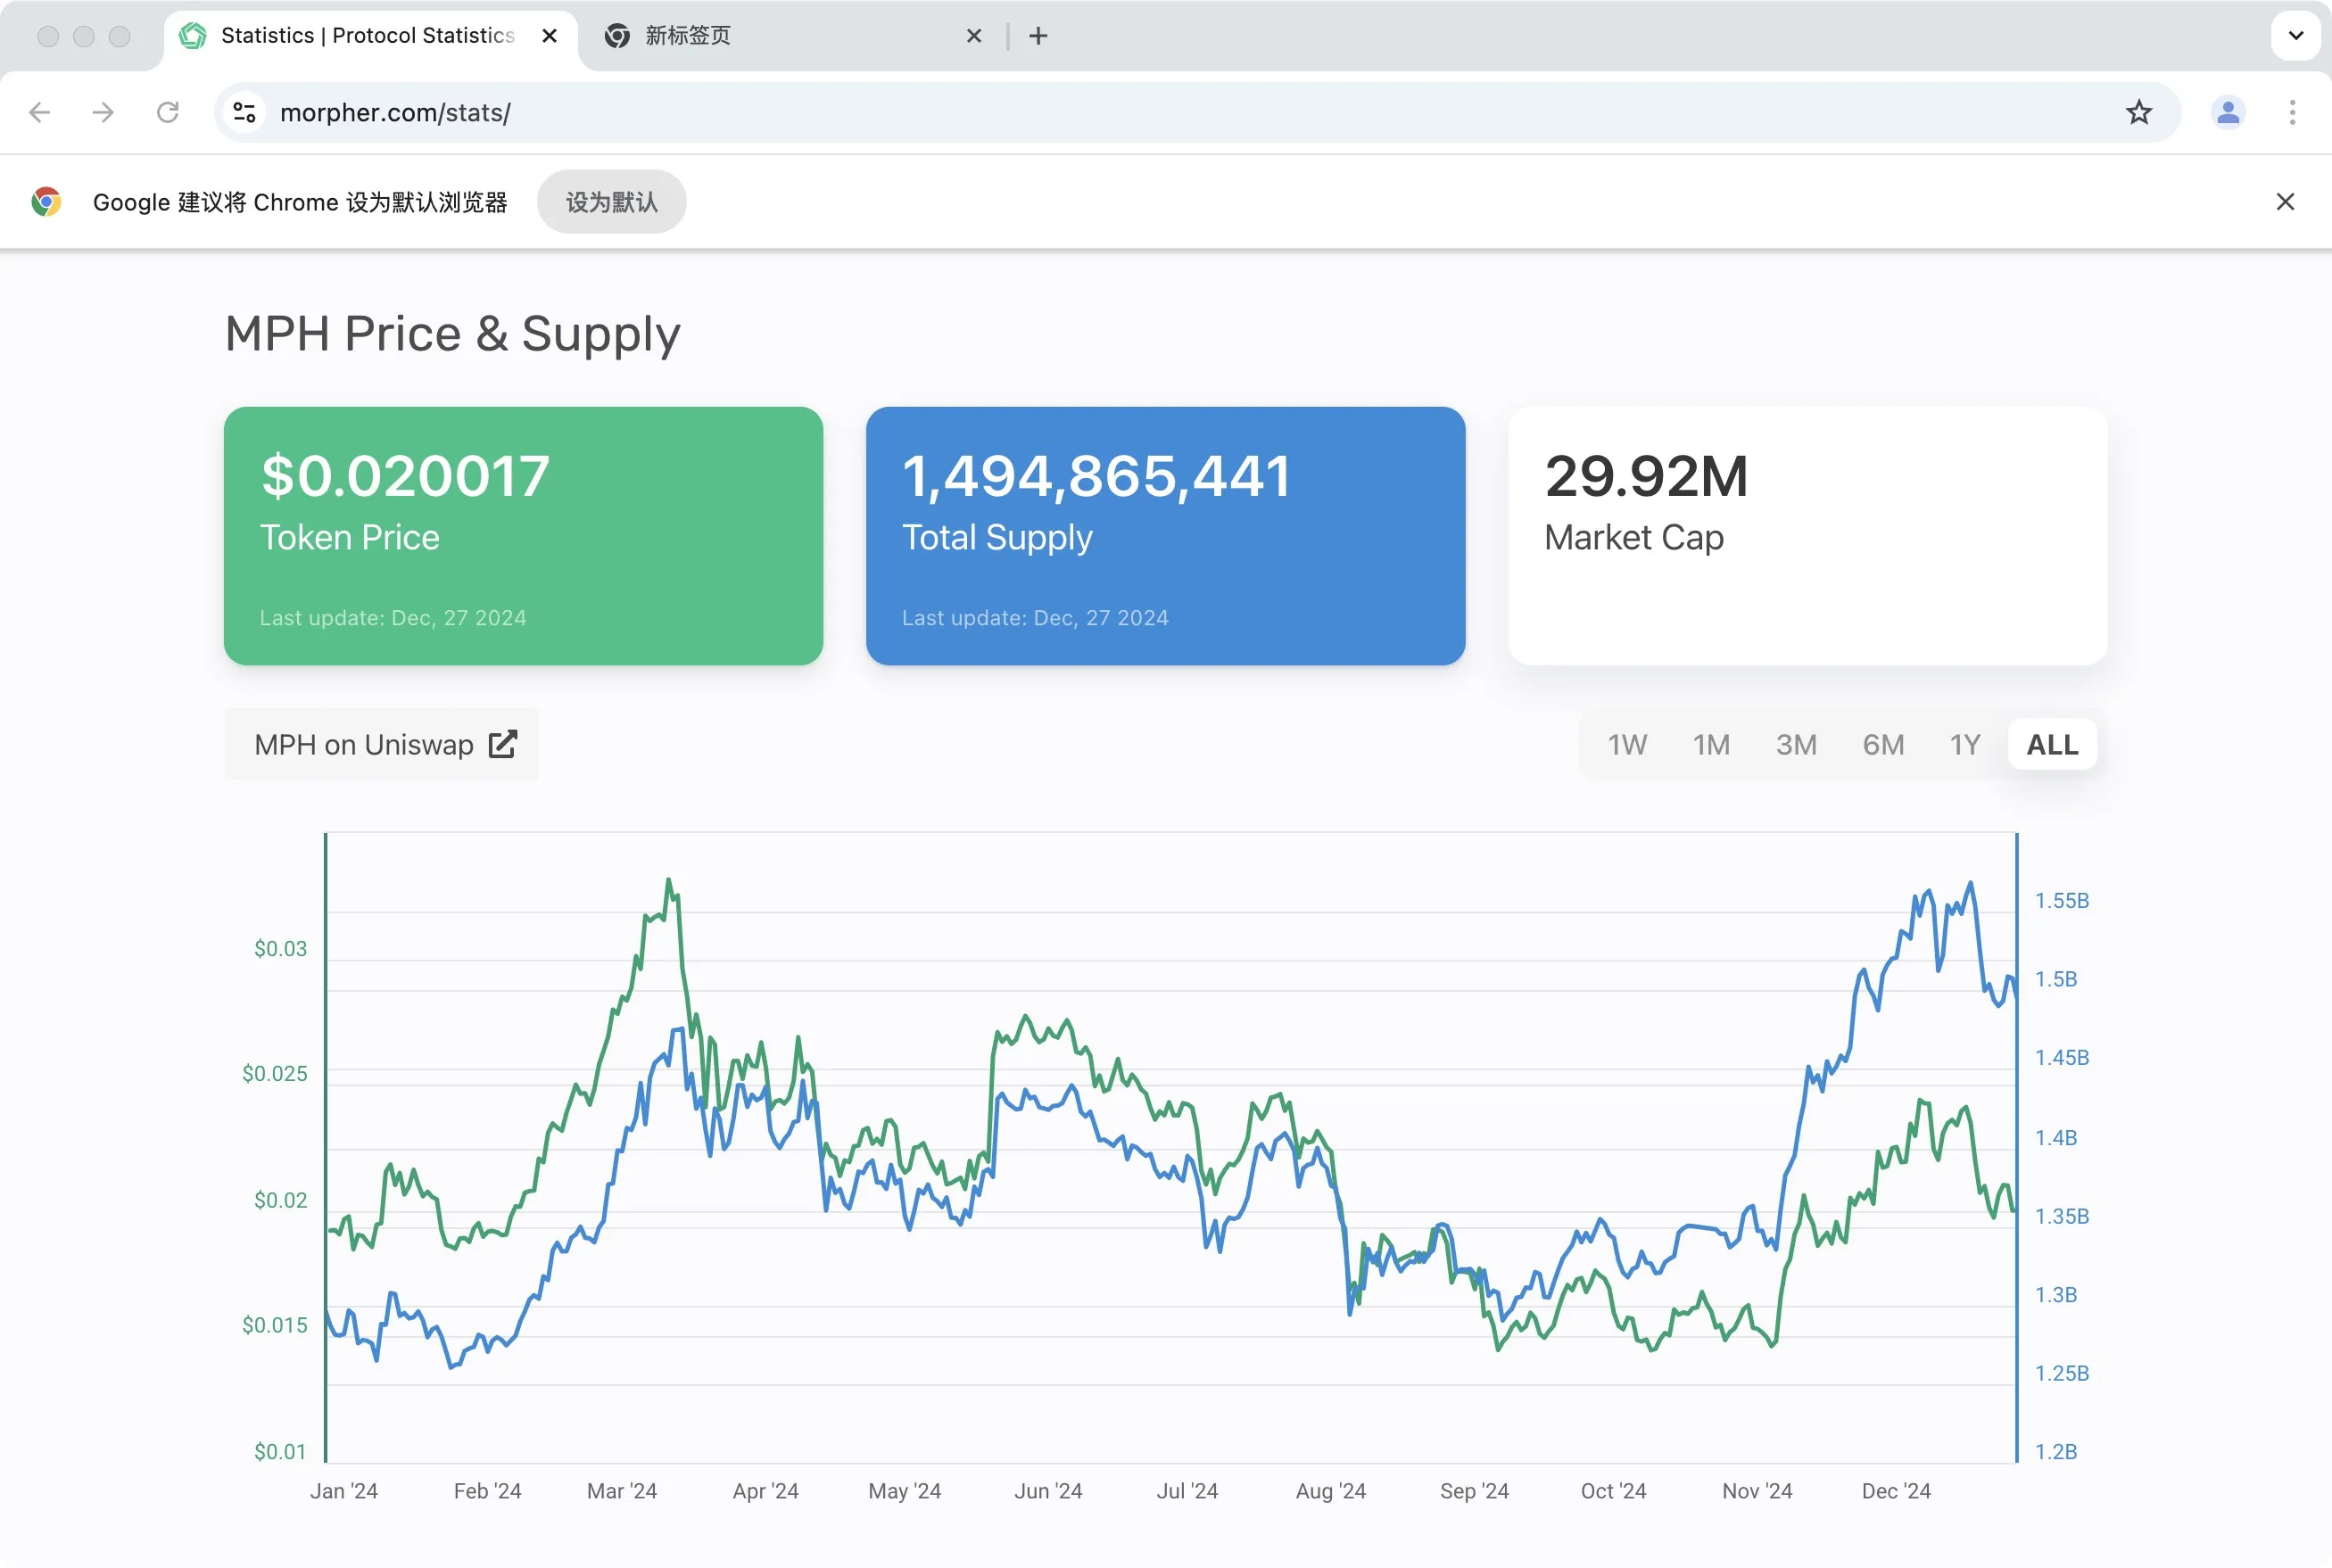Click the 1.4B supply axis label
The width and height of the screenshot is (2332, 1568).
coord(2056,1138)
